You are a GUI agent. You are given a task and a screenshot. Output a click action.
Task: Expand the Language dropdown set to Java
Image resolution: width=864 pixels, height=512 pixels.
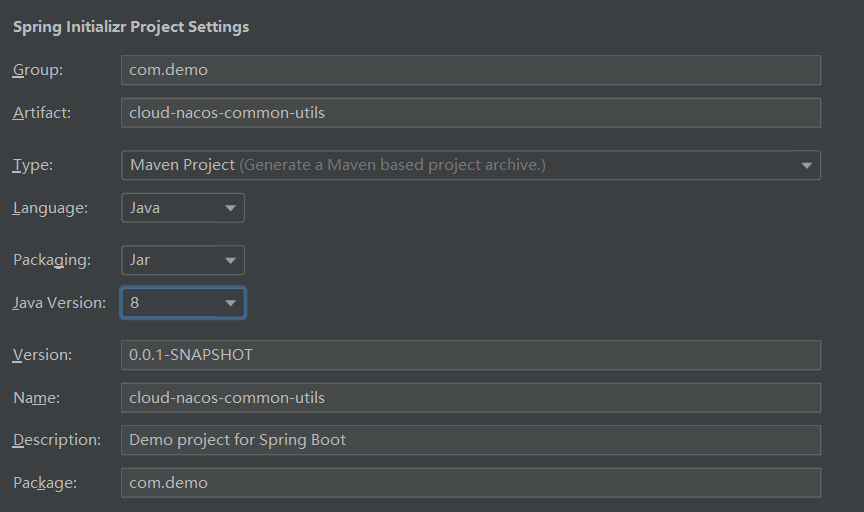pos(182,208)
